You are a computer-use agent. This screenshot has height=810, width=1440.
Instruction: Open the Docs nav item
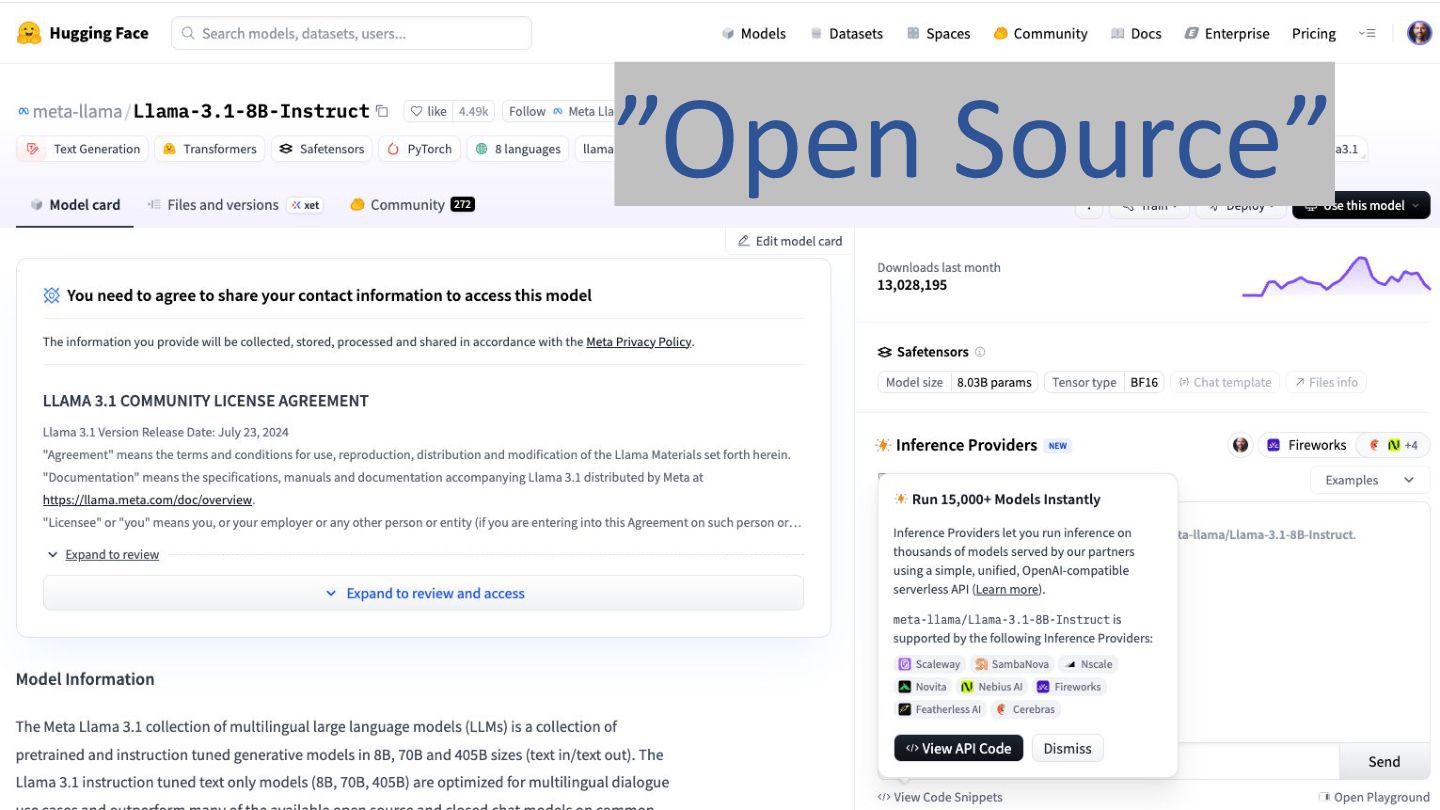pyautogui.click(x=1136, y=33)
